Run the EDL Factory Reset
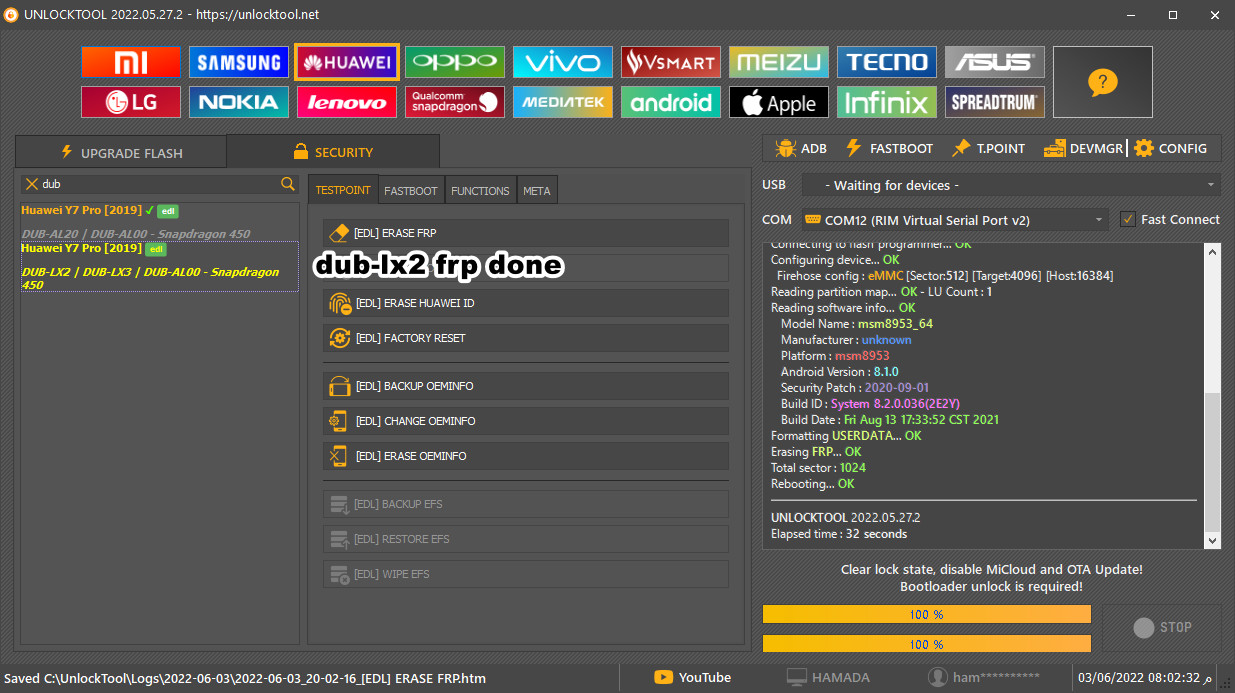This screenshot has height=693, width=1235. coord(423,338)
